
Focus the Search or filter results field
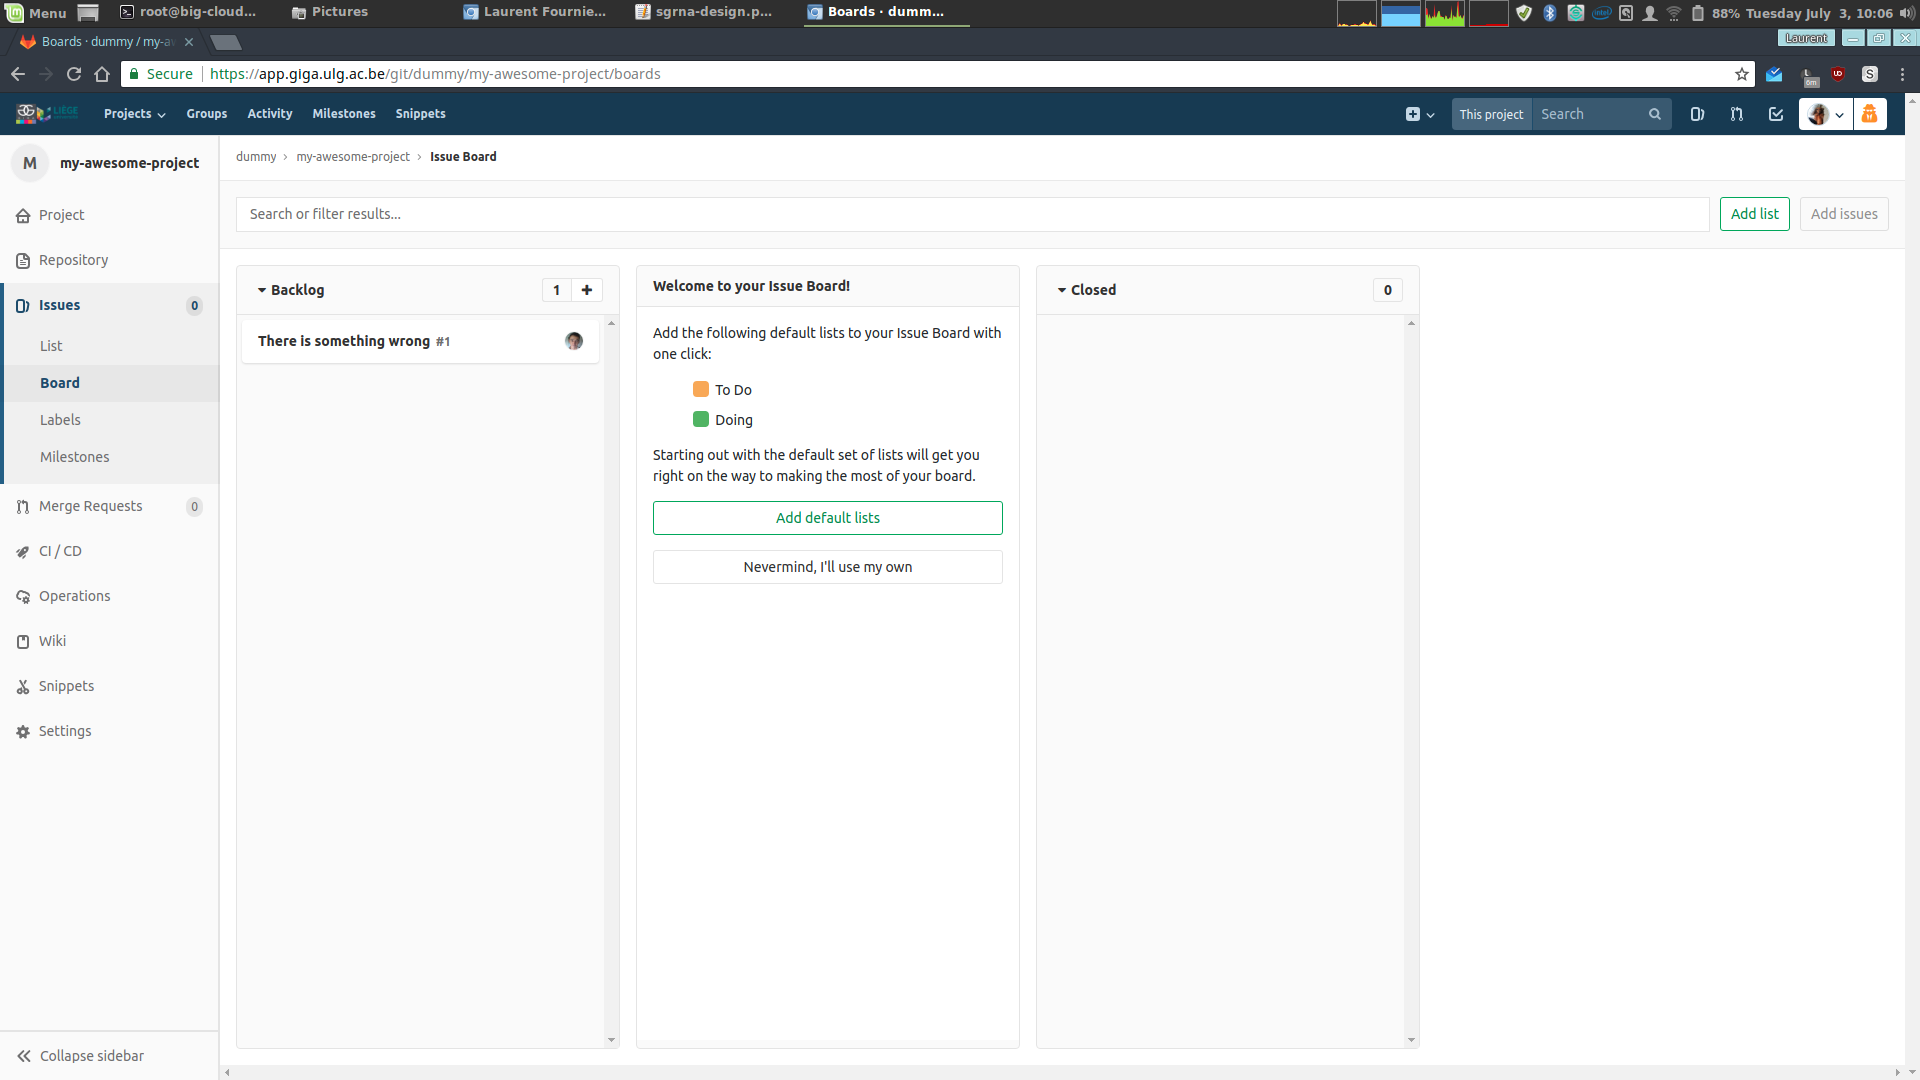click(x=973, y=214)
